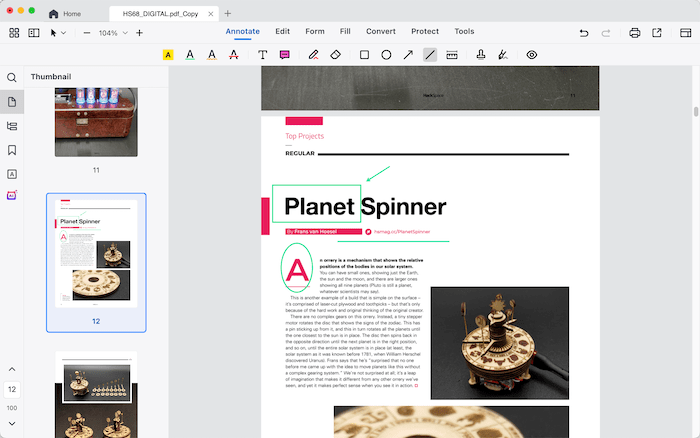Toggle annotation visibility eye icon

pyautogui.click(x=532, y=55)
